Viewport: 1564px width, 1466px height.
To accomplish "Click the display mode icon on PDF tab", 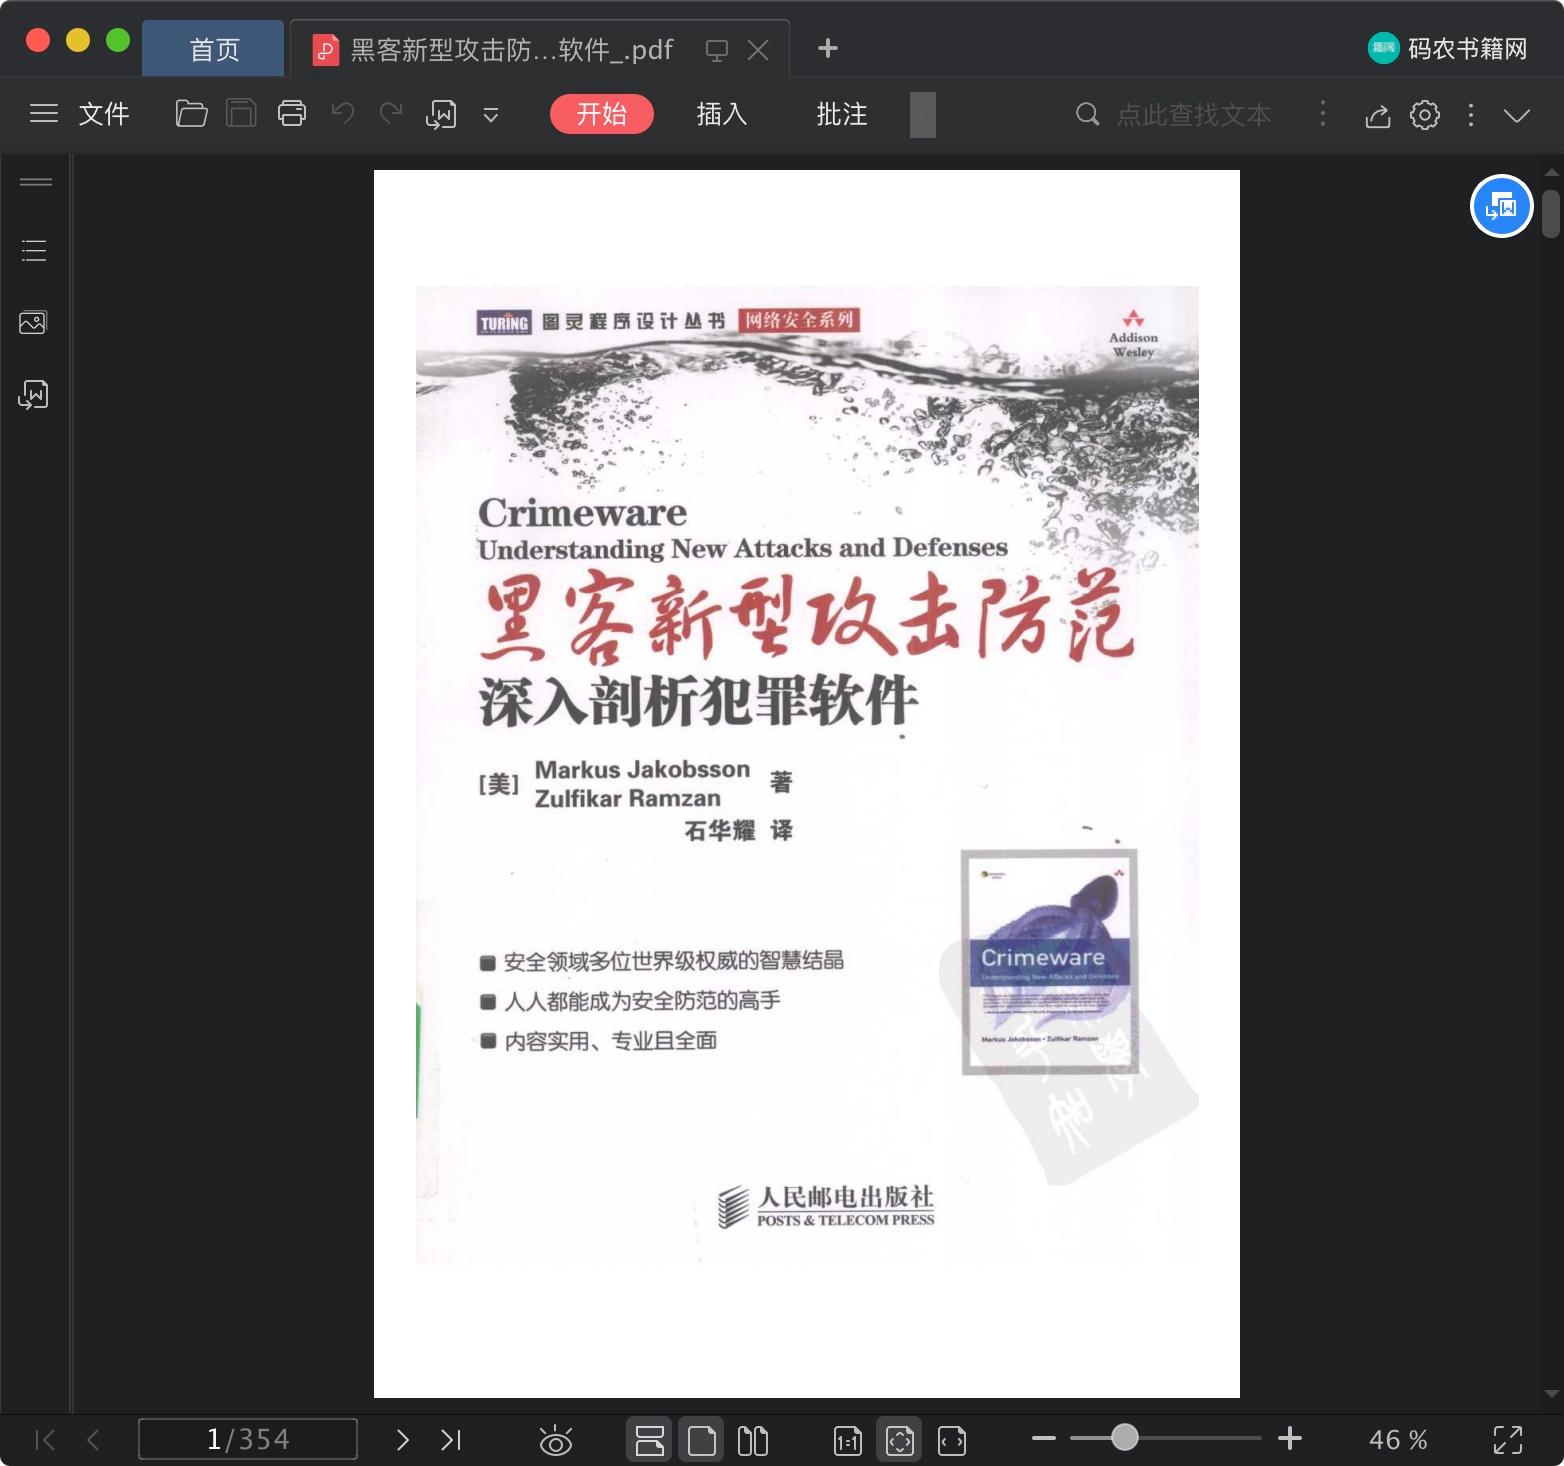I will (x=717, y=50).
